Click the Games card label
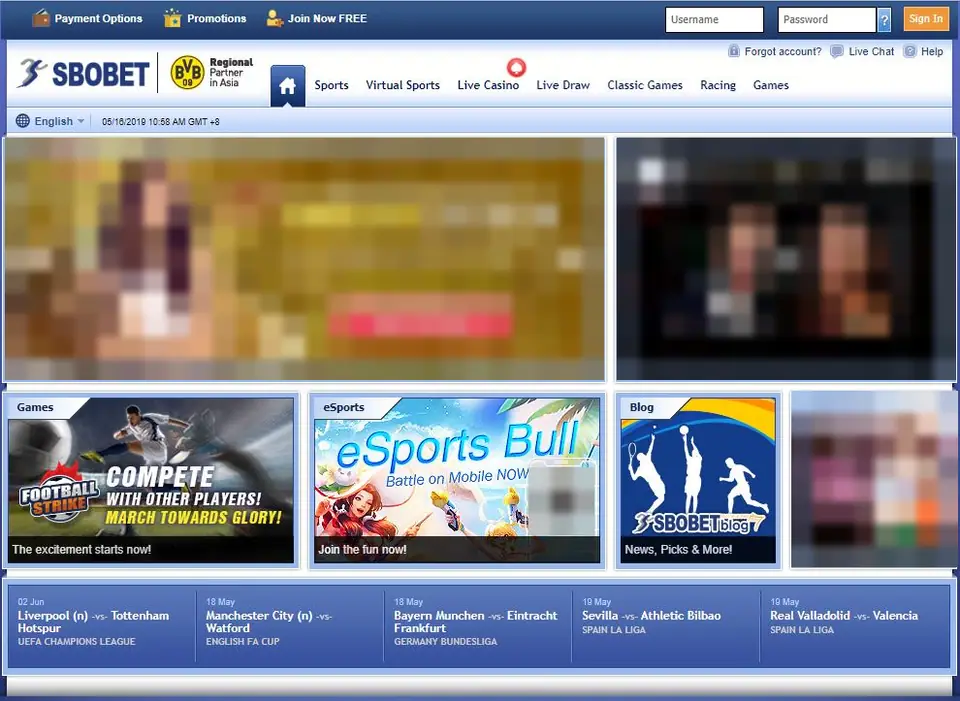 click(35, 407)
